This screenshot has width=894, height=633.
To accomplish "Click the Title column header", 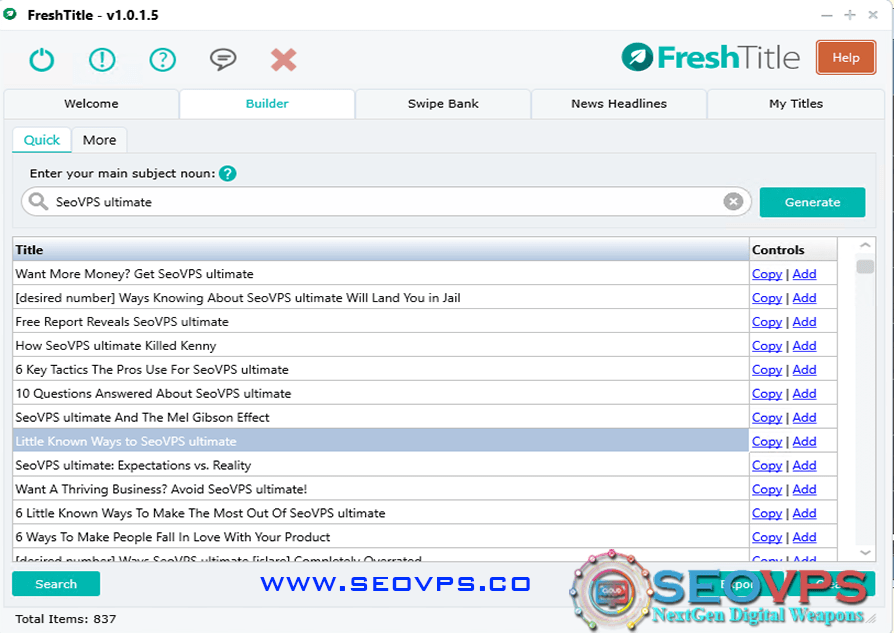I will click(x=381, y=250).
